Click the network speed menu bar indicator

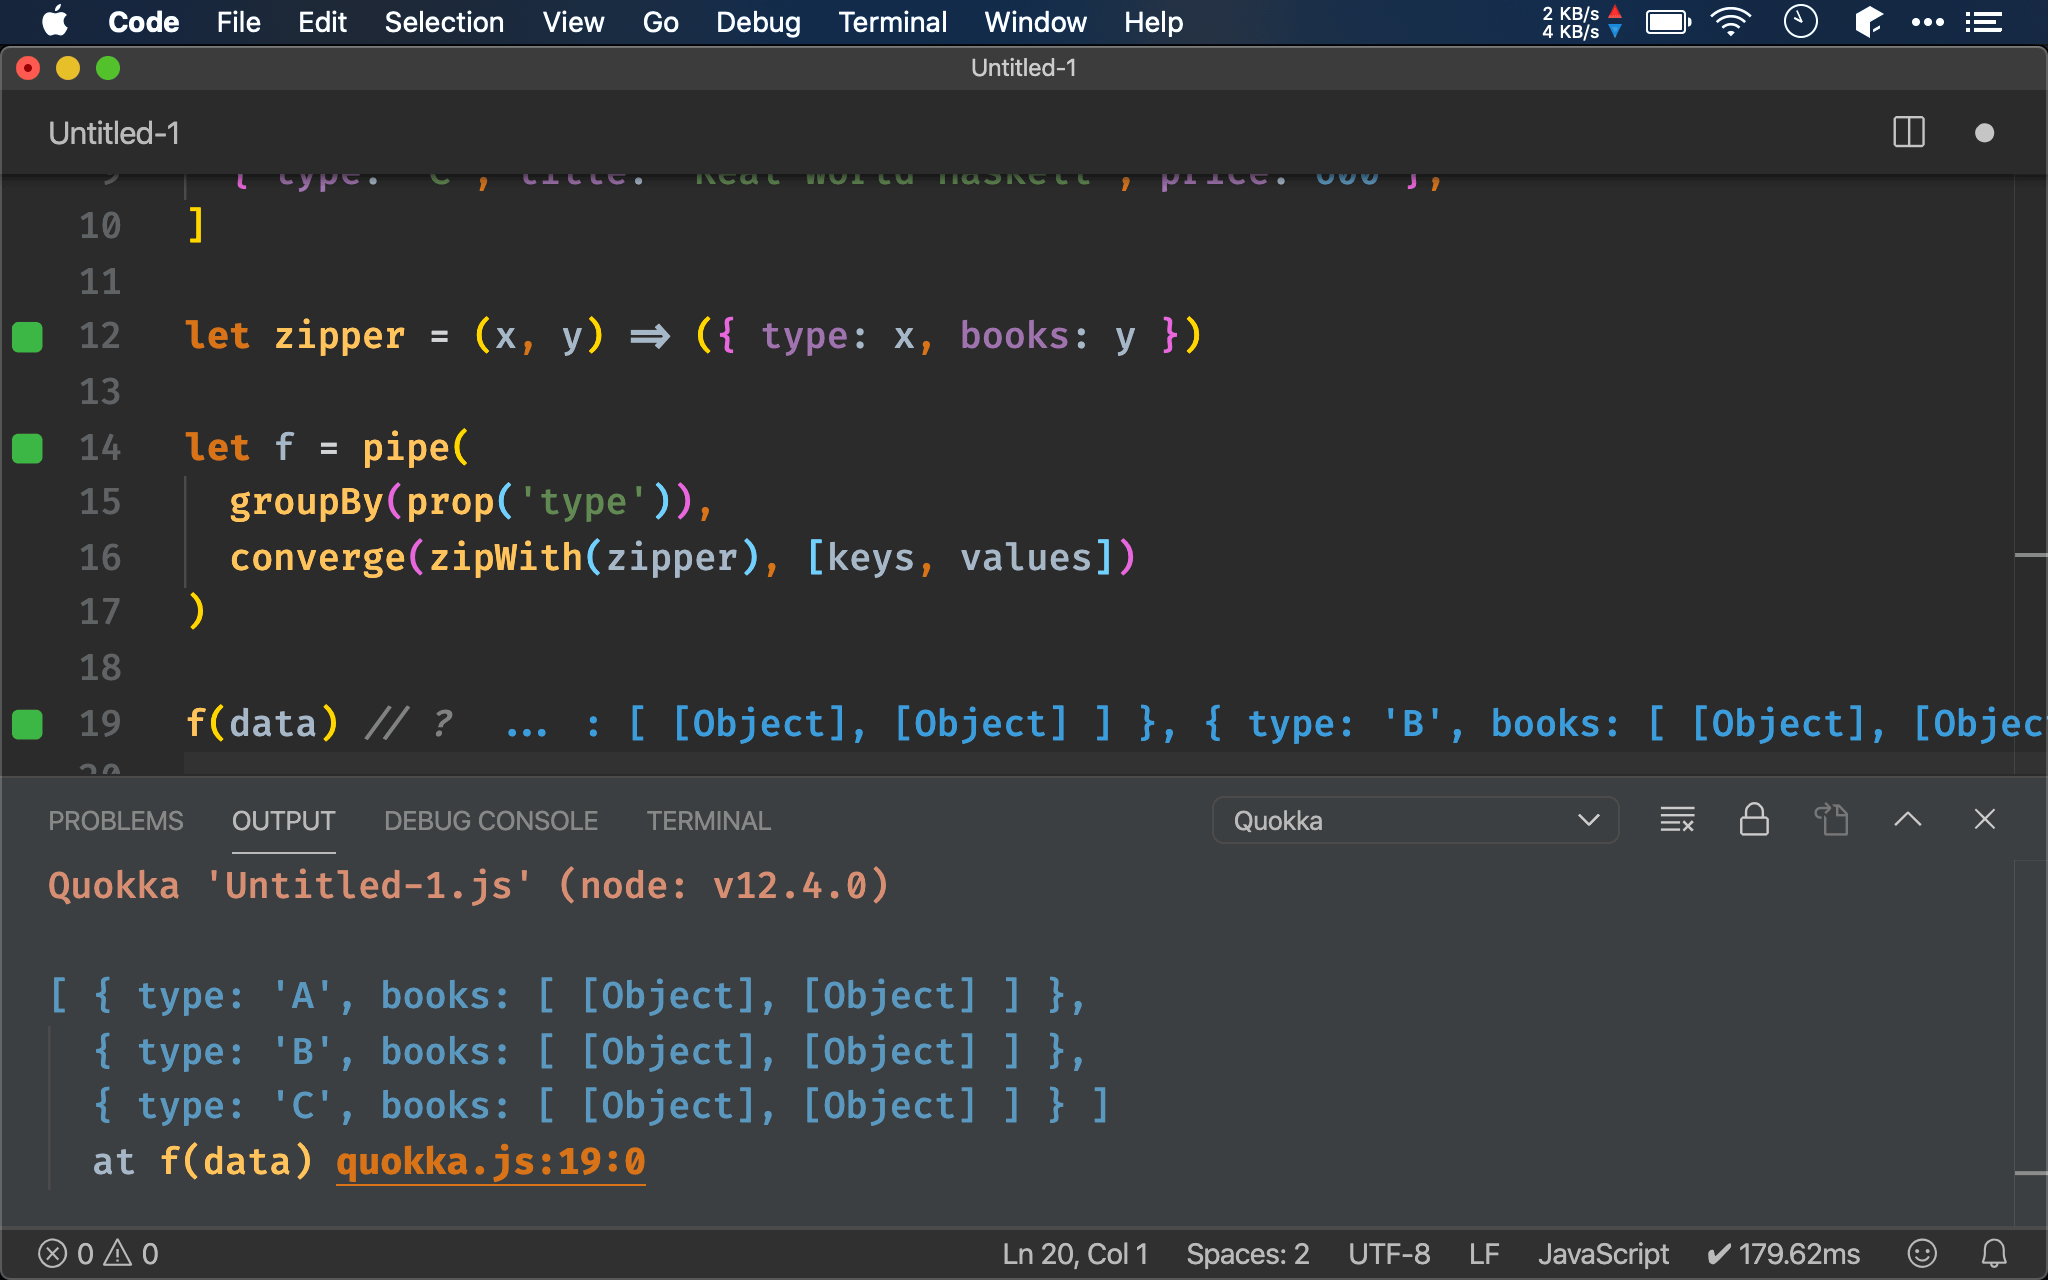click(x=1582, y=22)
